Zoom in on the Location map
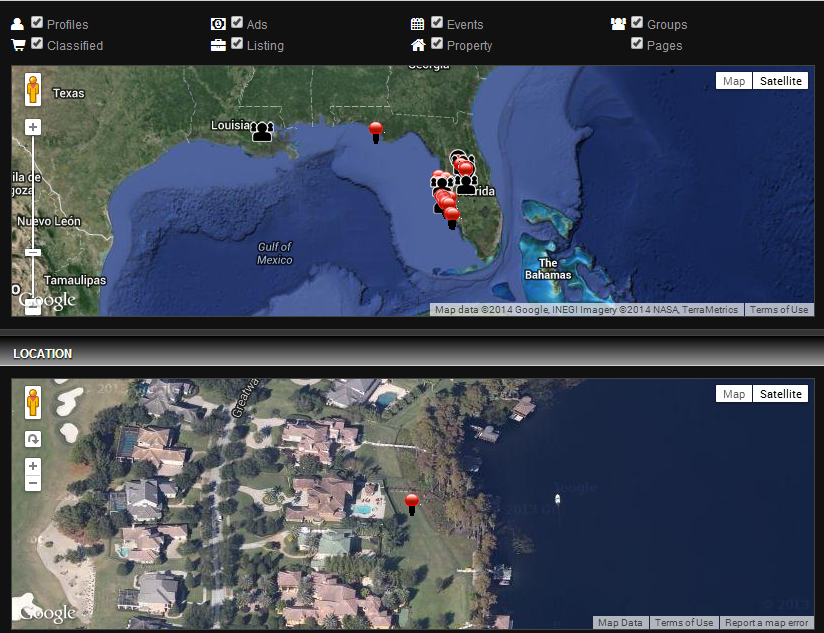 [33, 466]
